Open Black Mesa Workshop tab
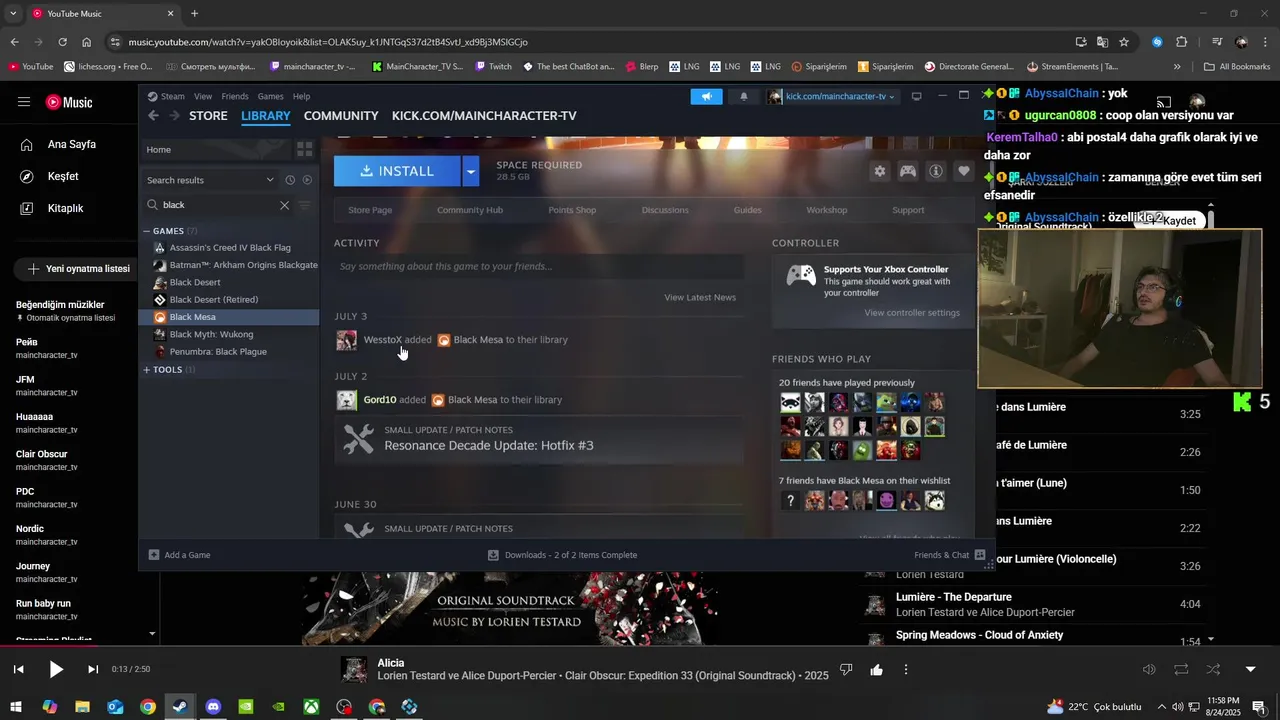1280x720 pixels. coord(827,210)
